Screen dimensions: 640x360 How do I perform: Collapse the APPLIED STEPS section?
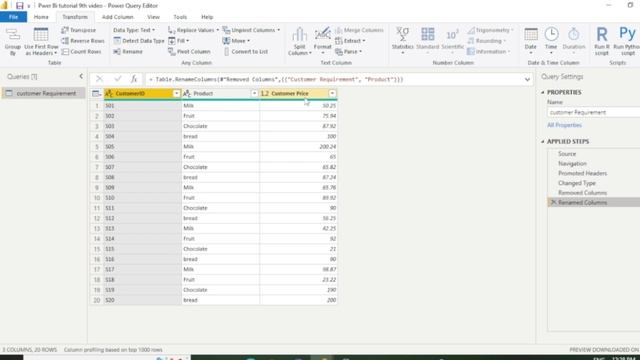tap(543, 142)
